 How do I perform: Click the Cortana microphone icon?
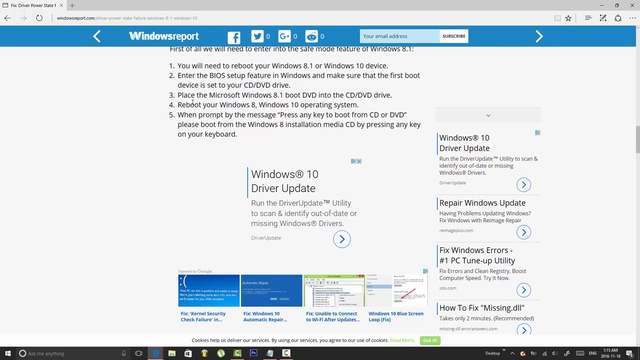click(123, 353)
